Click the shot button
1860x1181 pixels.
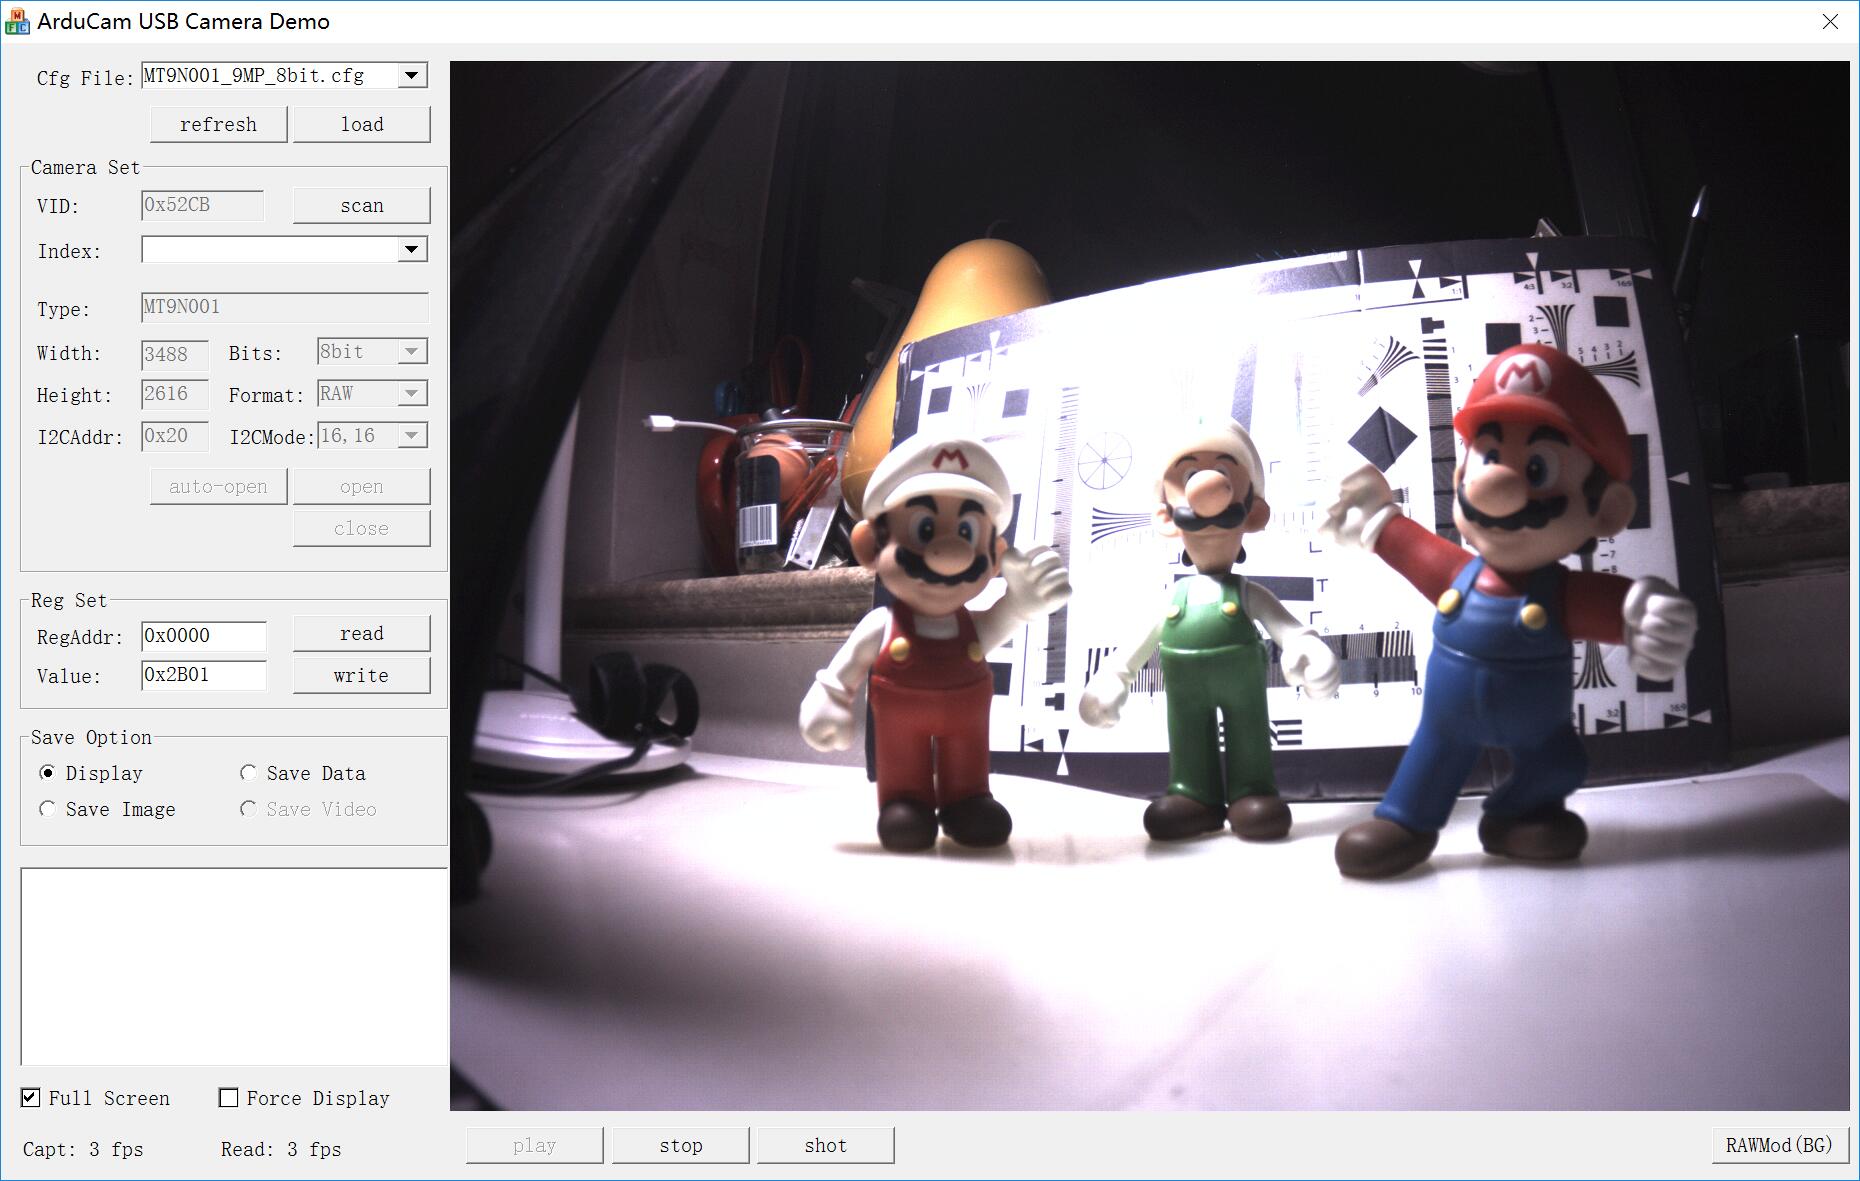[x=826, y=1146]
